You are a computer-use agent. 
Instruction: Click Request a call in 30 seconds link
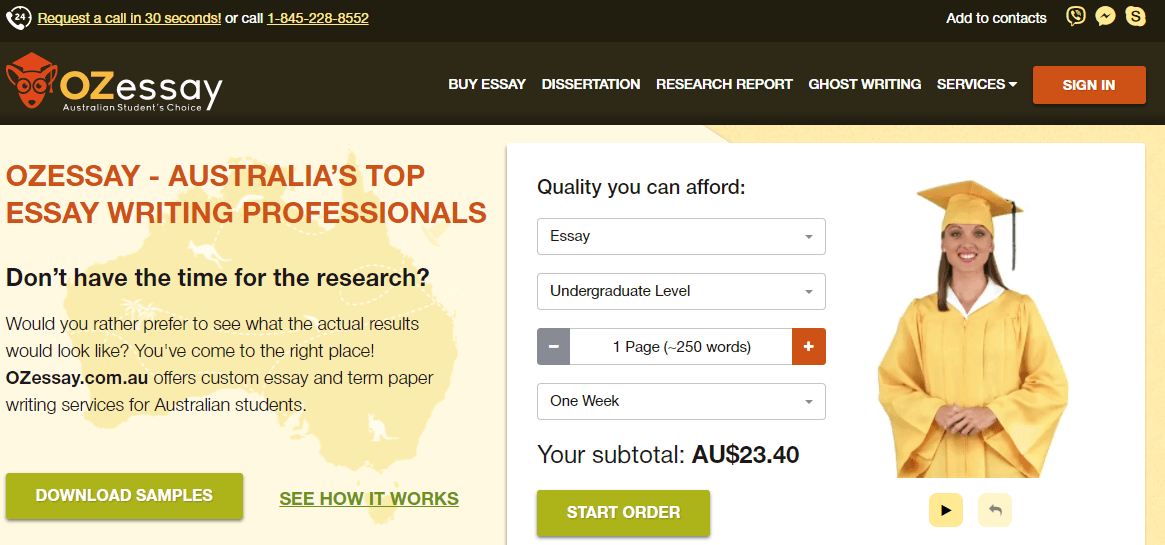click(x=129, y=18)
